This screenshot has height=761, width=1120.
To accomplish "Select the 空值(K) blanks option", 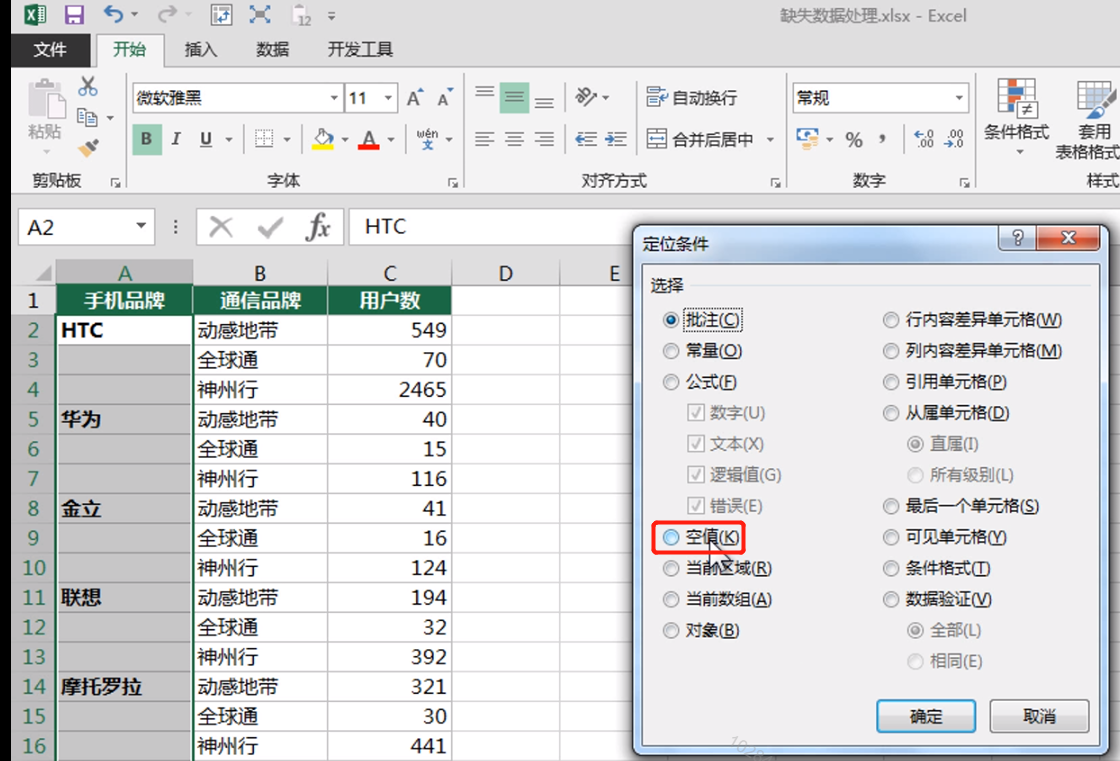I will pos(701,537).
